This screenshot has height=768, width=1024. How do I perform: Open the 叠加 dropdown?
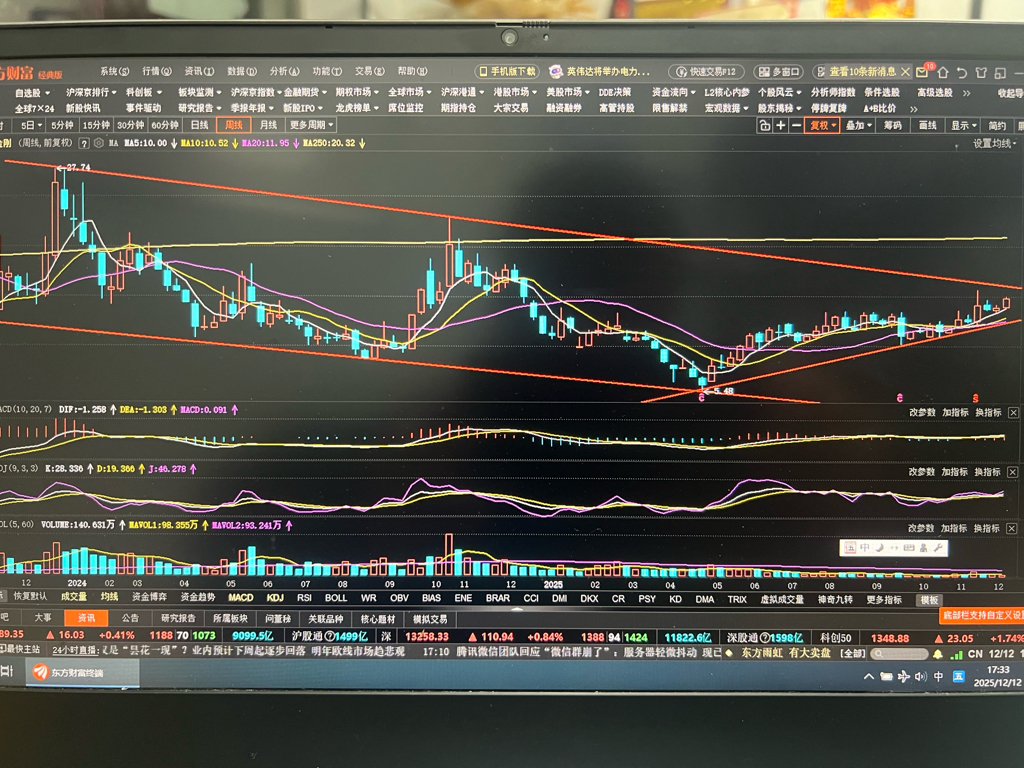[859, 125]
